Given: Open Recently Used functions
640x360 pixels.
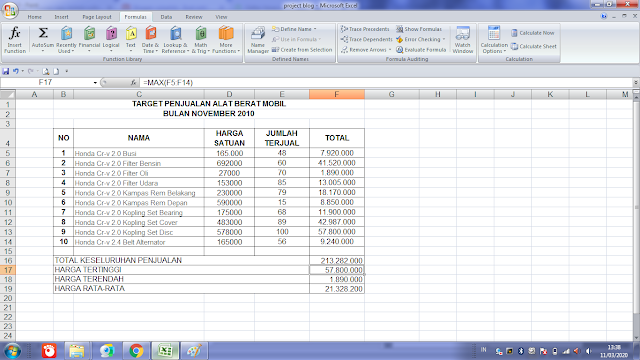Looking at the screenshot, I should pyautogui.click(x=67, y=40).
